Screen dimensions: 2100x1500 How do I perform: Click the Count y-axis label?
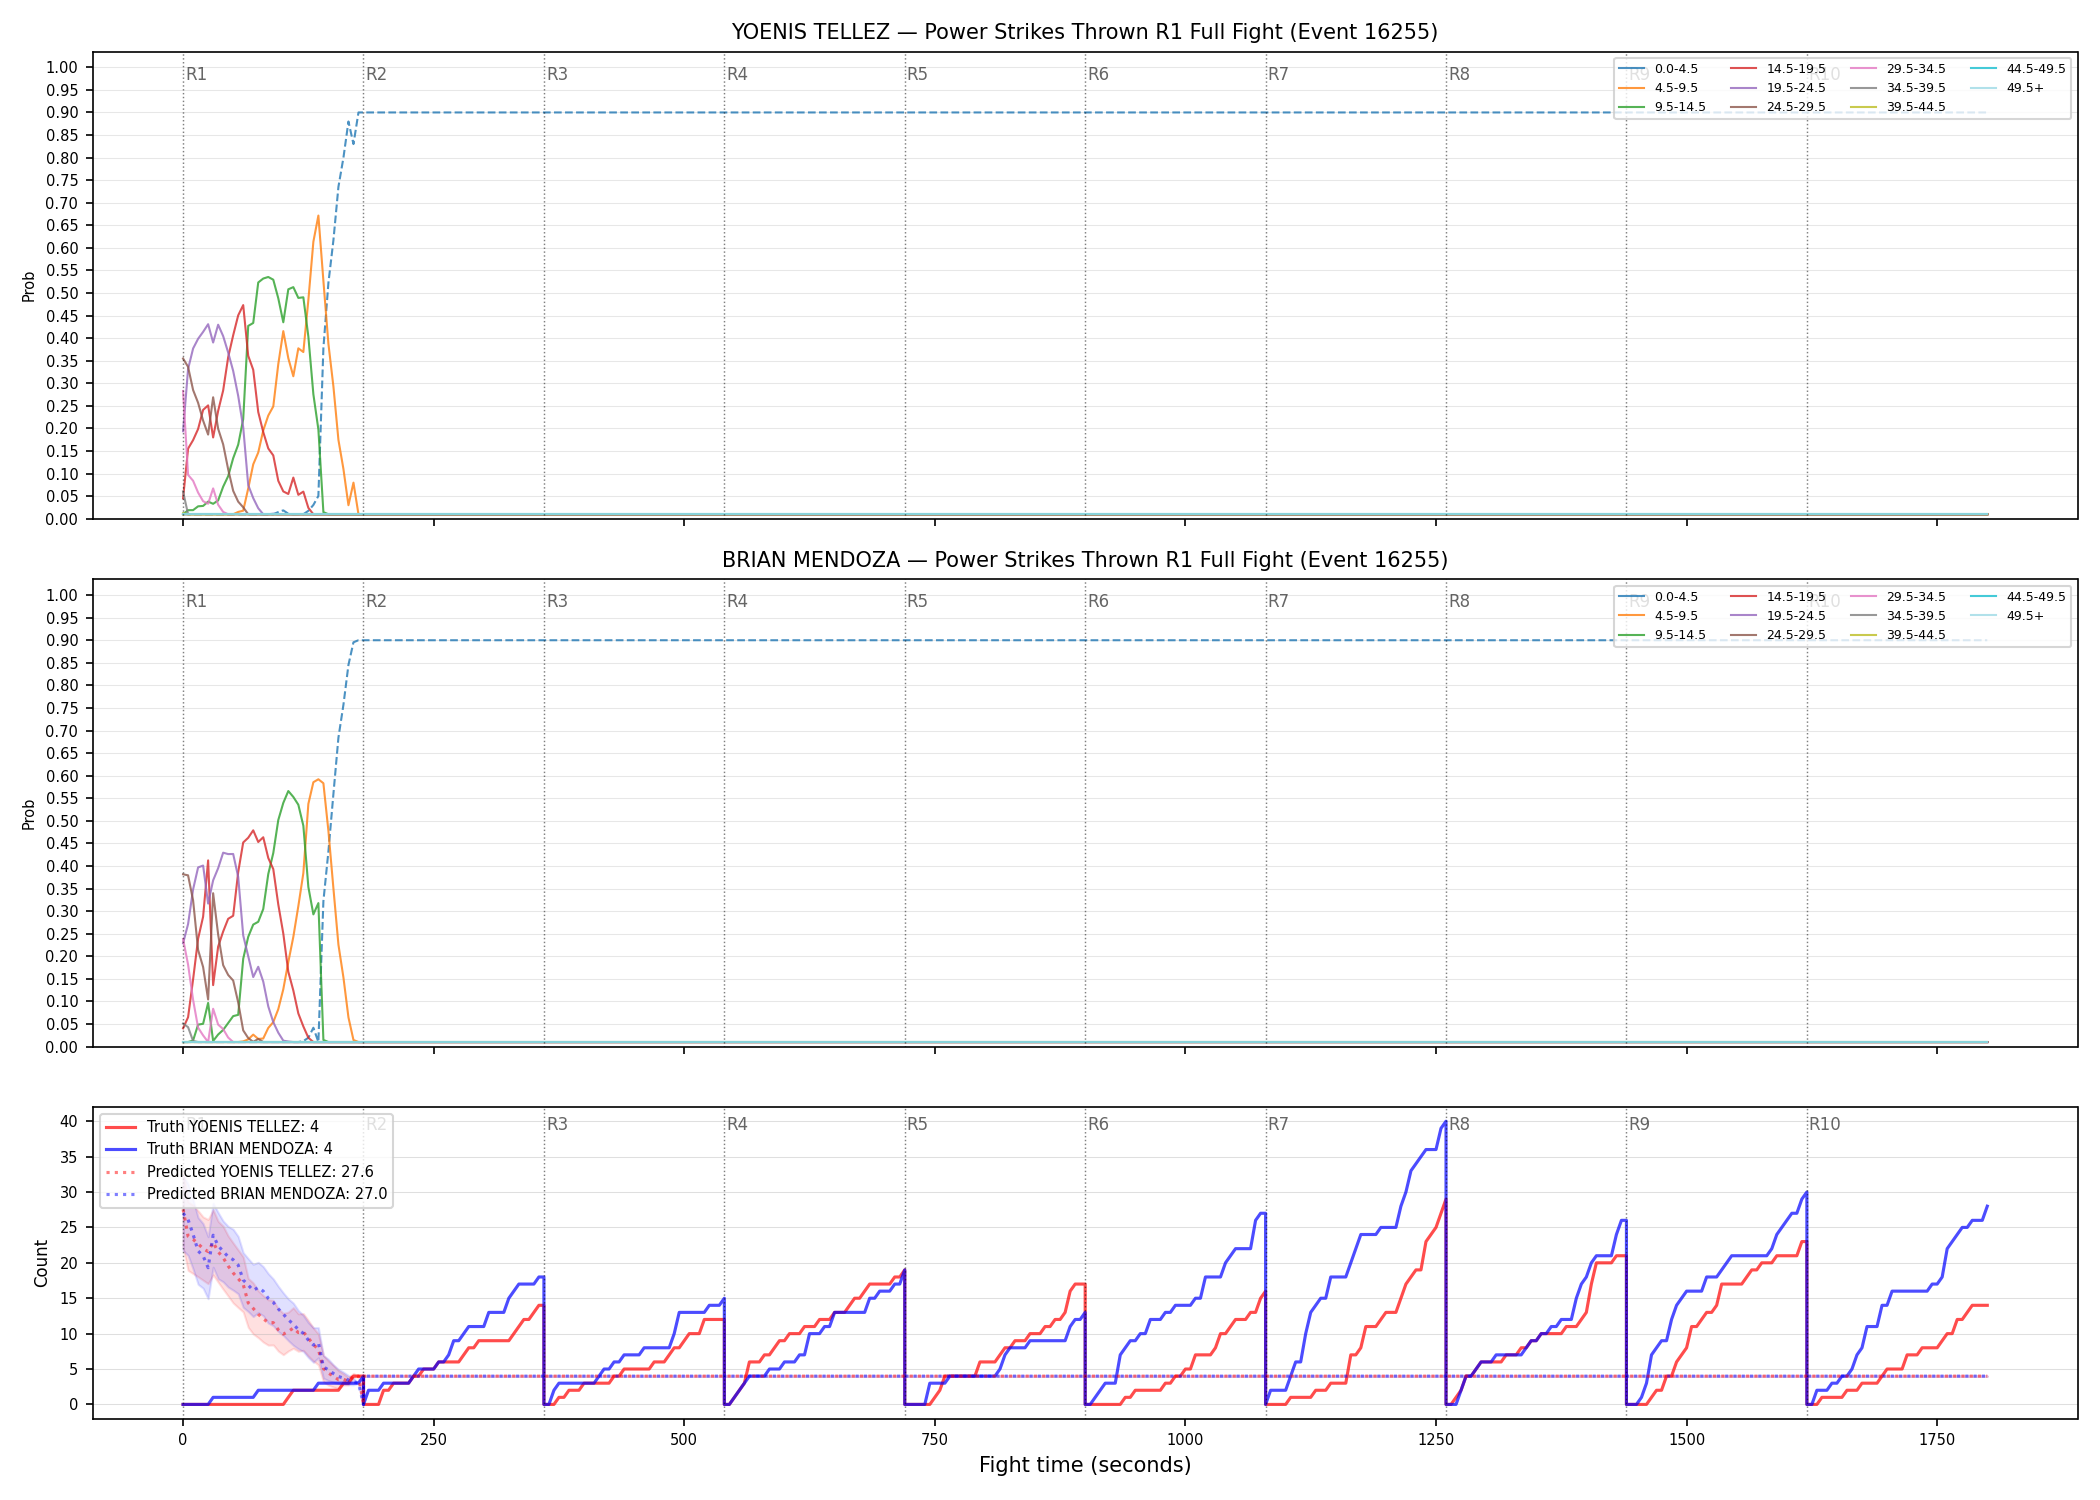click(41, 1263)
